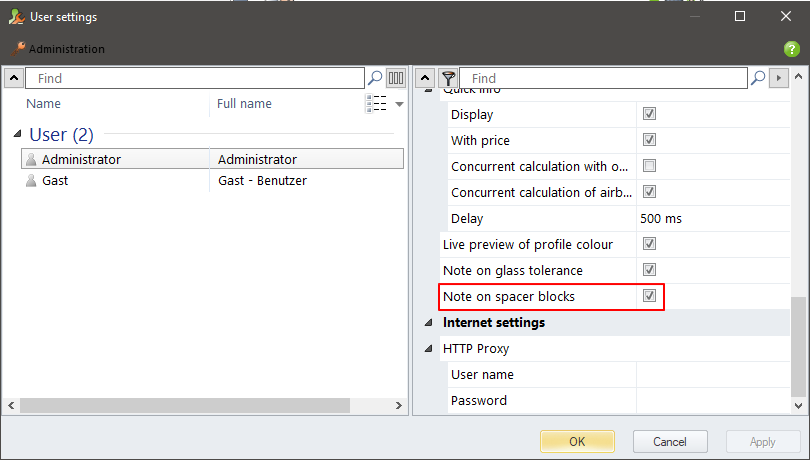Uncheck Note on spacer blocks
The height and width of the screenshot is (460, 810).
pos(649,296)
